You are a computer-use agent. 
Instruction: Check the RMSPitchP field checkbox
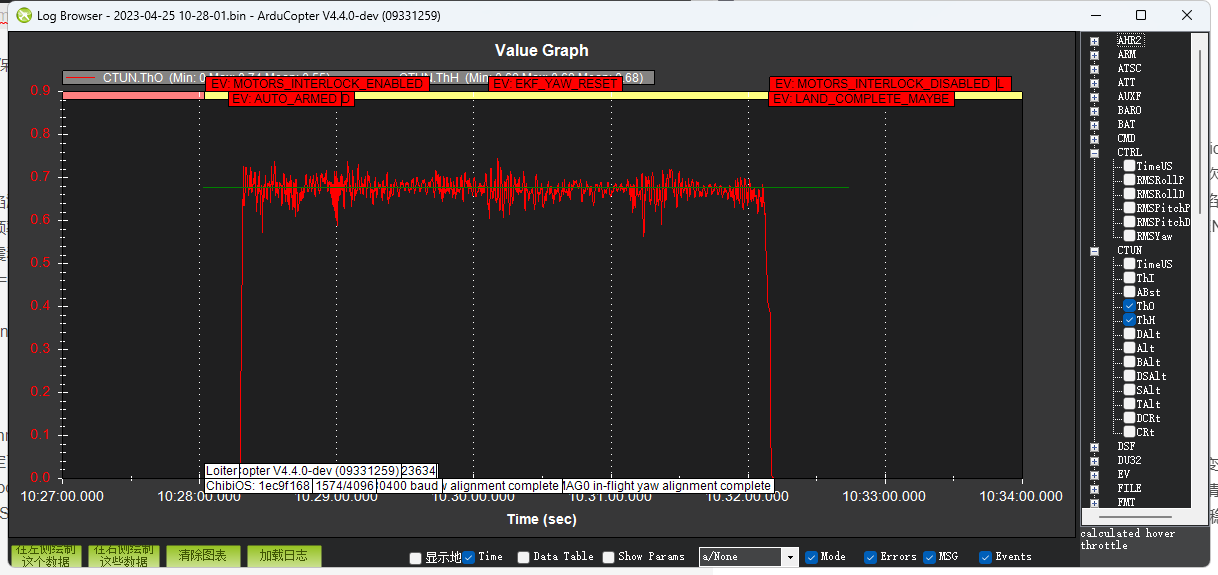[1129, 208]
